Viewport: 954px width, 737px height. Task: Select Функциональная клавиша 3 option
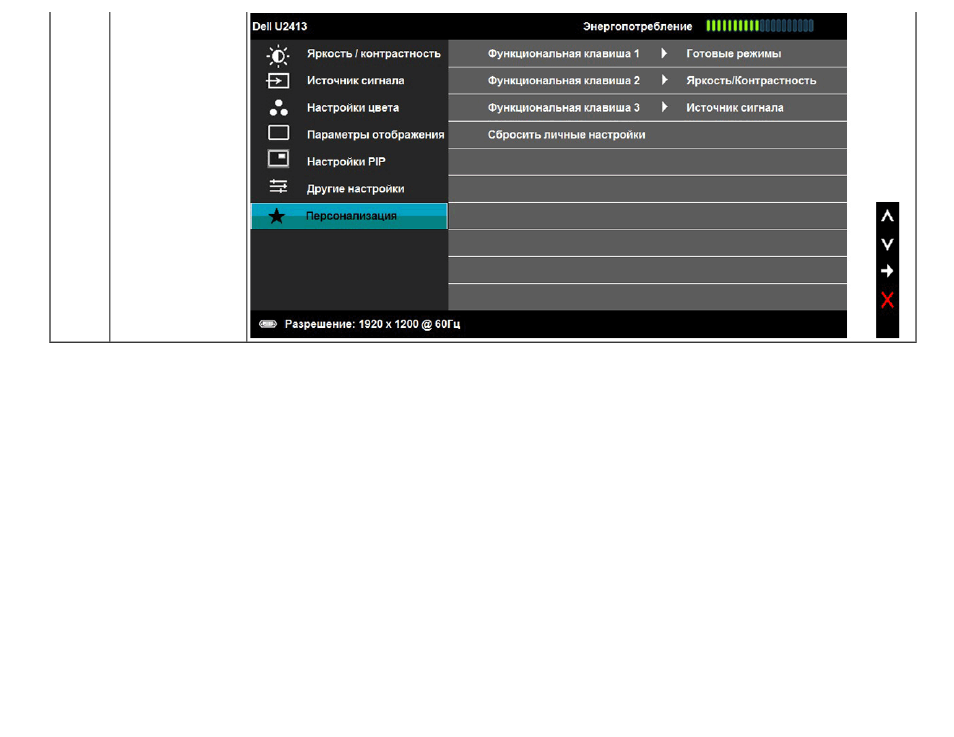click(x=563, y=108)
